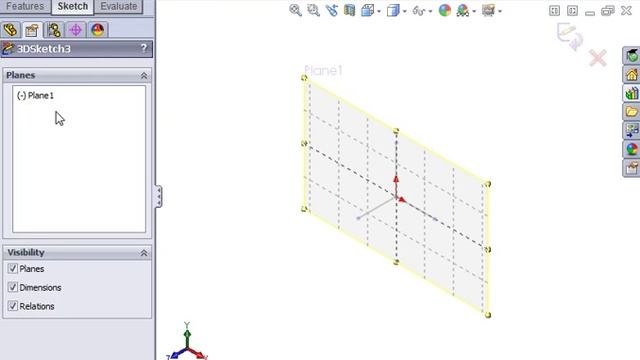Open the DimXpertManager crosshair tab

(x=76, y=30)
